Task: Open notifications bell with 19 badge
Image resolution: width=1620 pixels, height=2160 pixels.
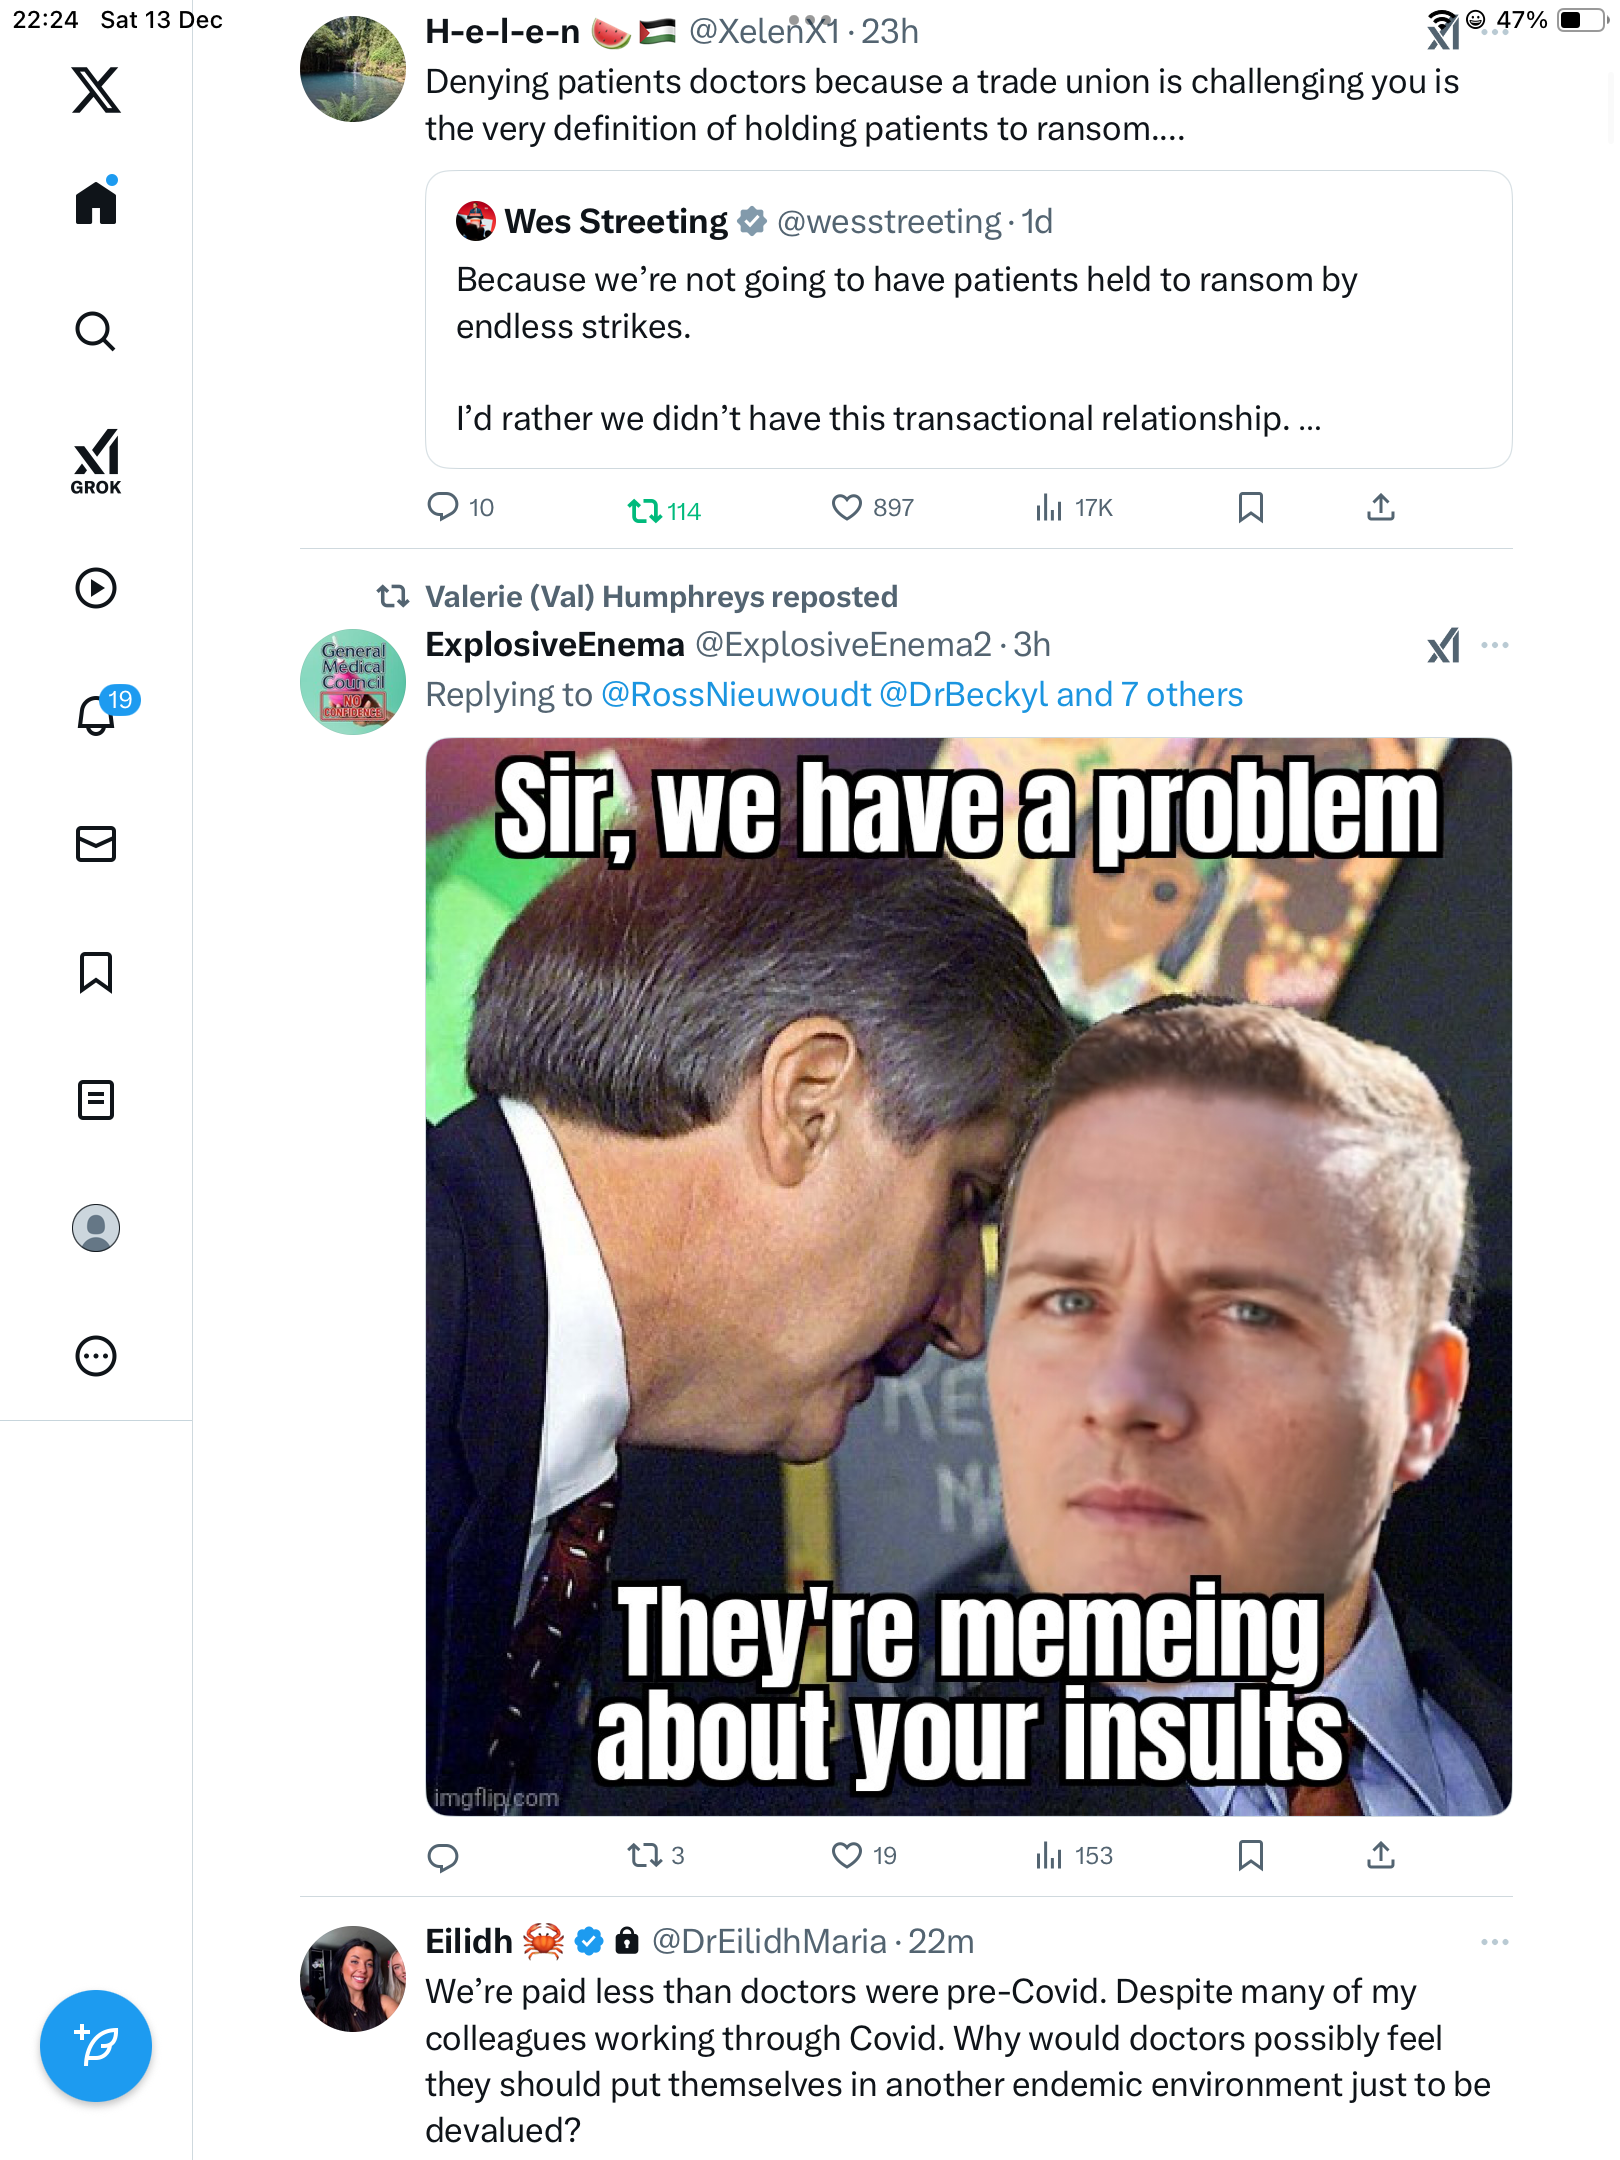Action: click(x=98, y=714)
